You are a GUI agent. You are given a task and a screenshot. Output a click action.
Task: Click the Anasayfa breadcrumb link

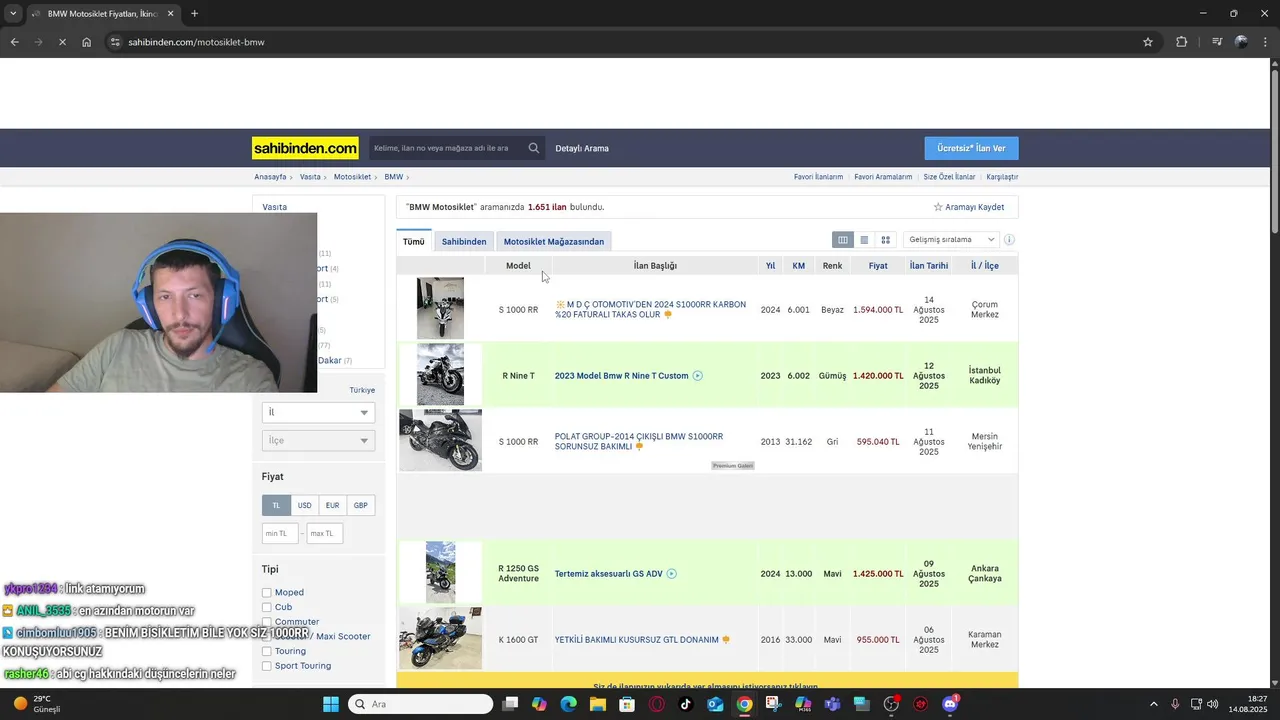click(x=270, y=177)
